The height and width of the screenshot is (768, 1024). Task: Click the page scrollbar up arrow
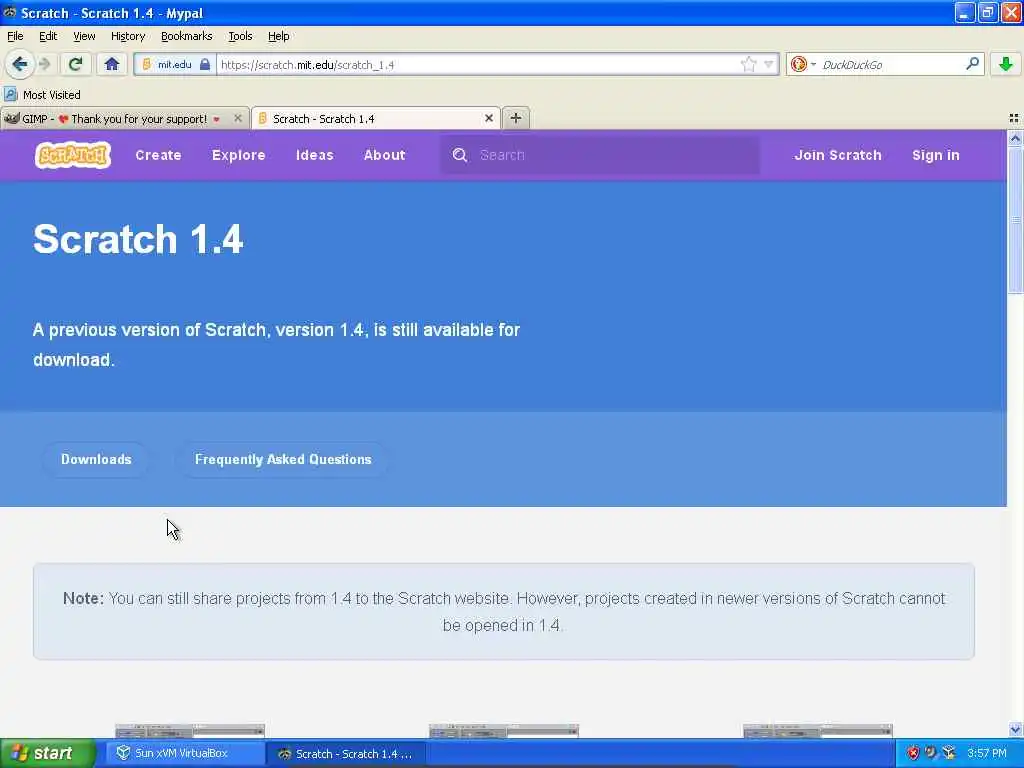[x=1015, y=138]
